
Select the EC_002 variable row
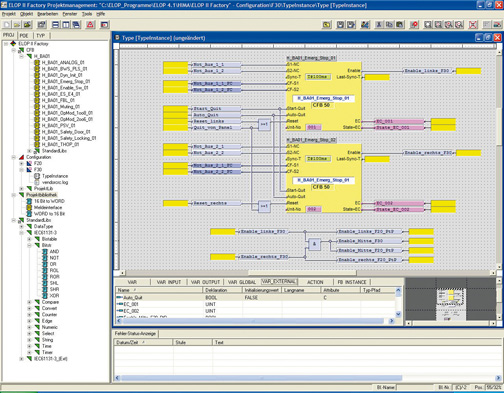click(256, 311)
